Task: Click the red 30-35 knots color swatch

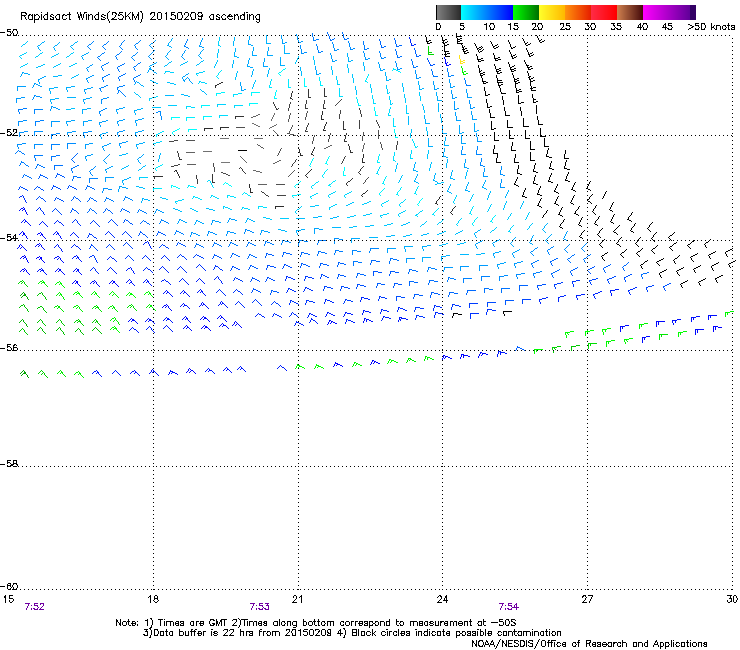Action: tap(604, 12)
